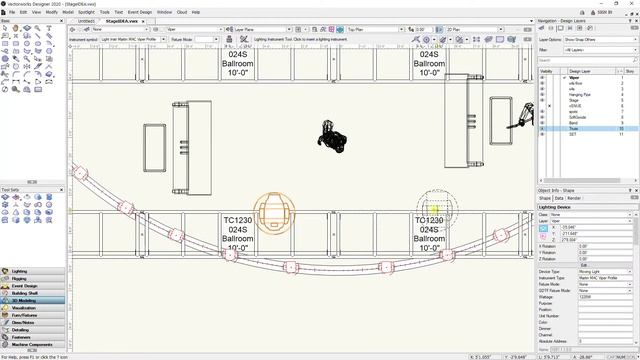Sign in via account button in title bar
Image resolution: width=640 pixels, height=360 pixels.
pyautogui.click(x=602, y=13)
